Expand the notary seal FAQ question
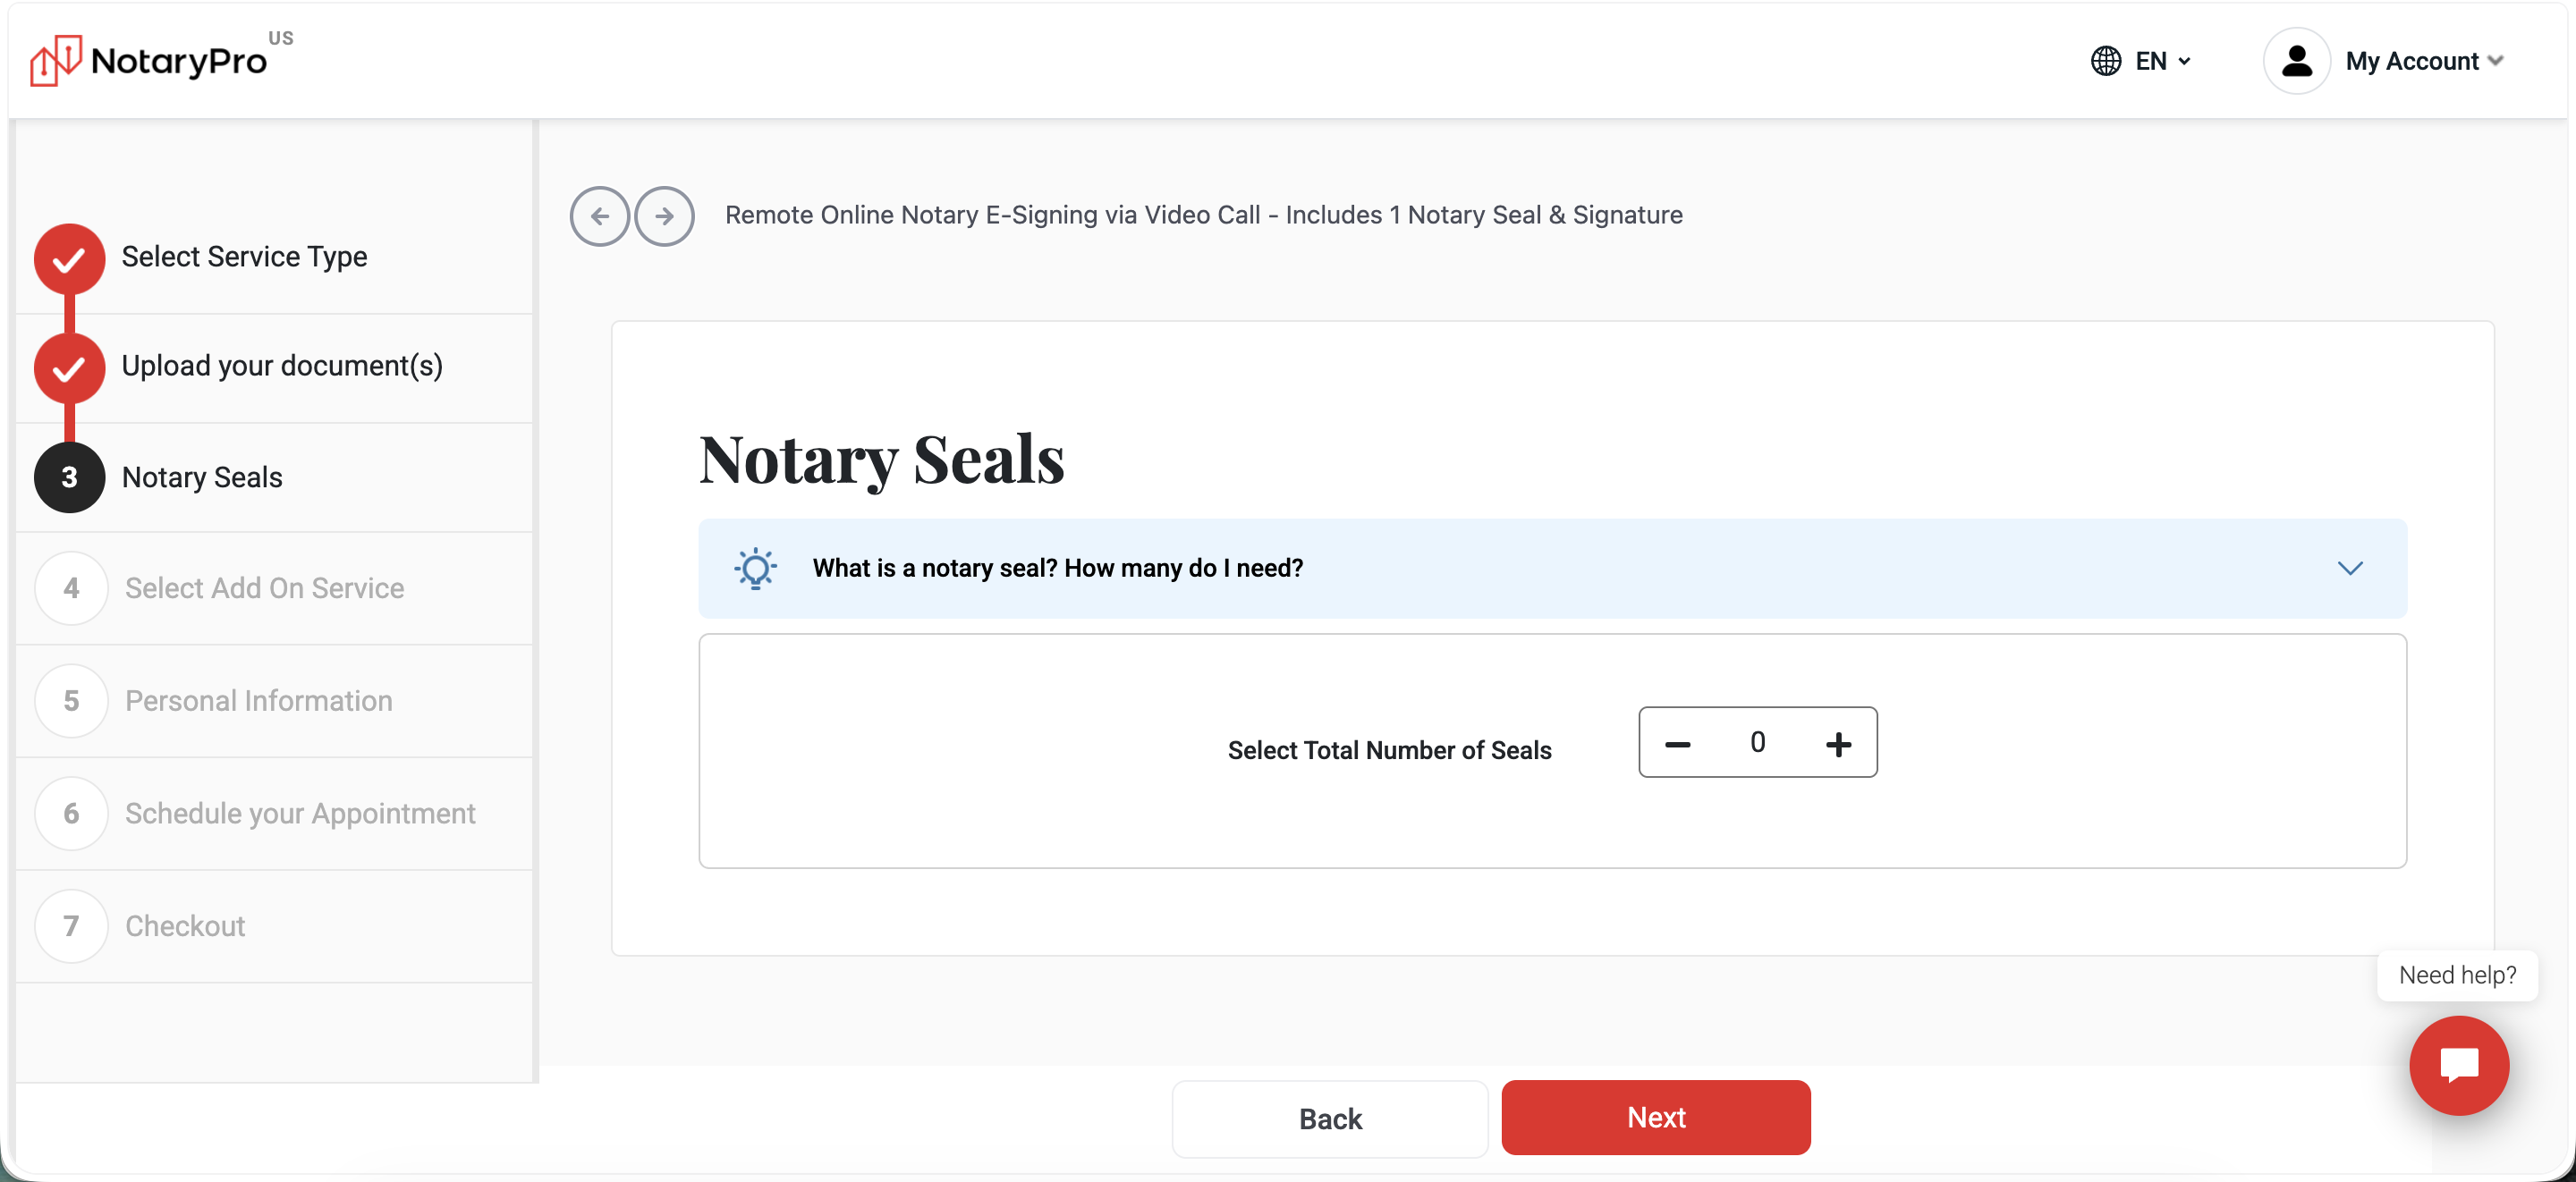The width and height of the screenshot is (2576, 1182). (x=1552, y=568)
